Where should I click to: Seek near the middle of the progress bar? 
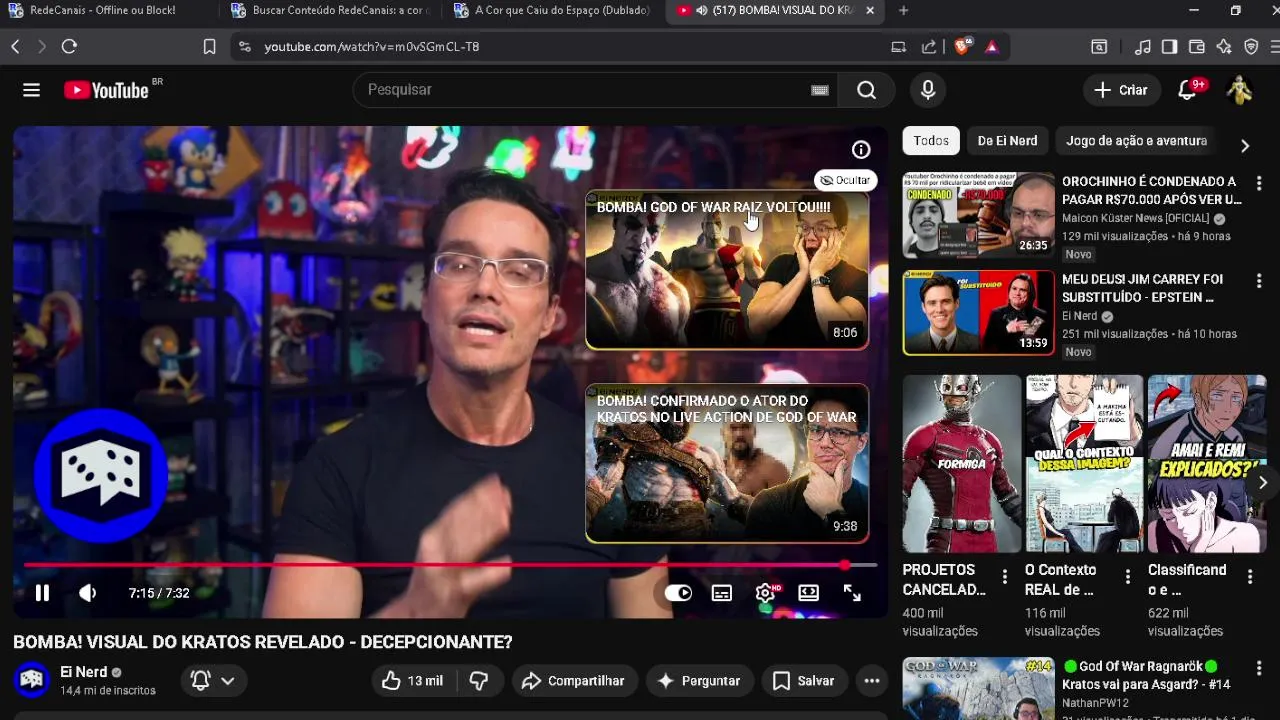tap(450, 565)
